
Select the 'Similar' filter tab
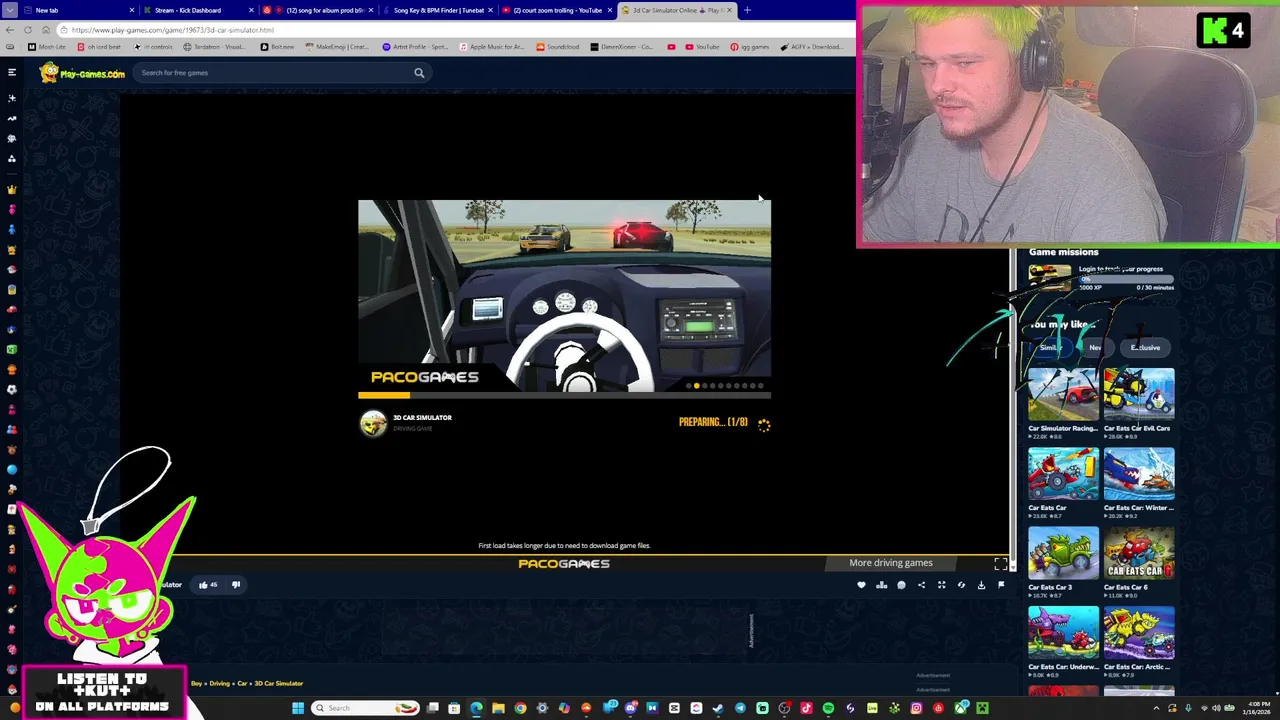point(1049,347)
